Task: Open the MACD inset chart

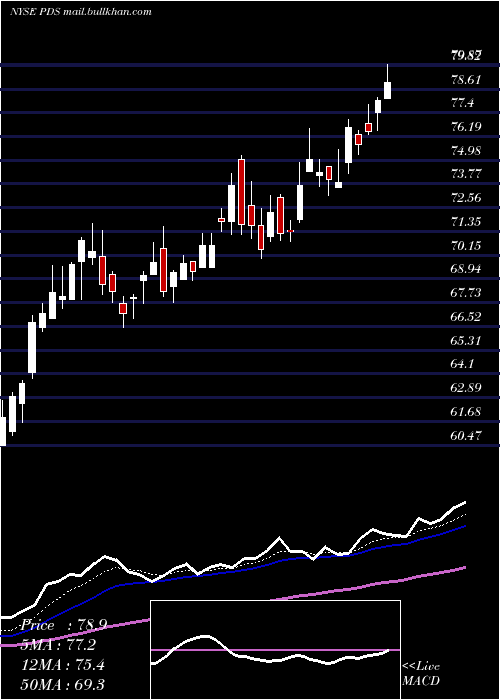Action: pos(275,650)
